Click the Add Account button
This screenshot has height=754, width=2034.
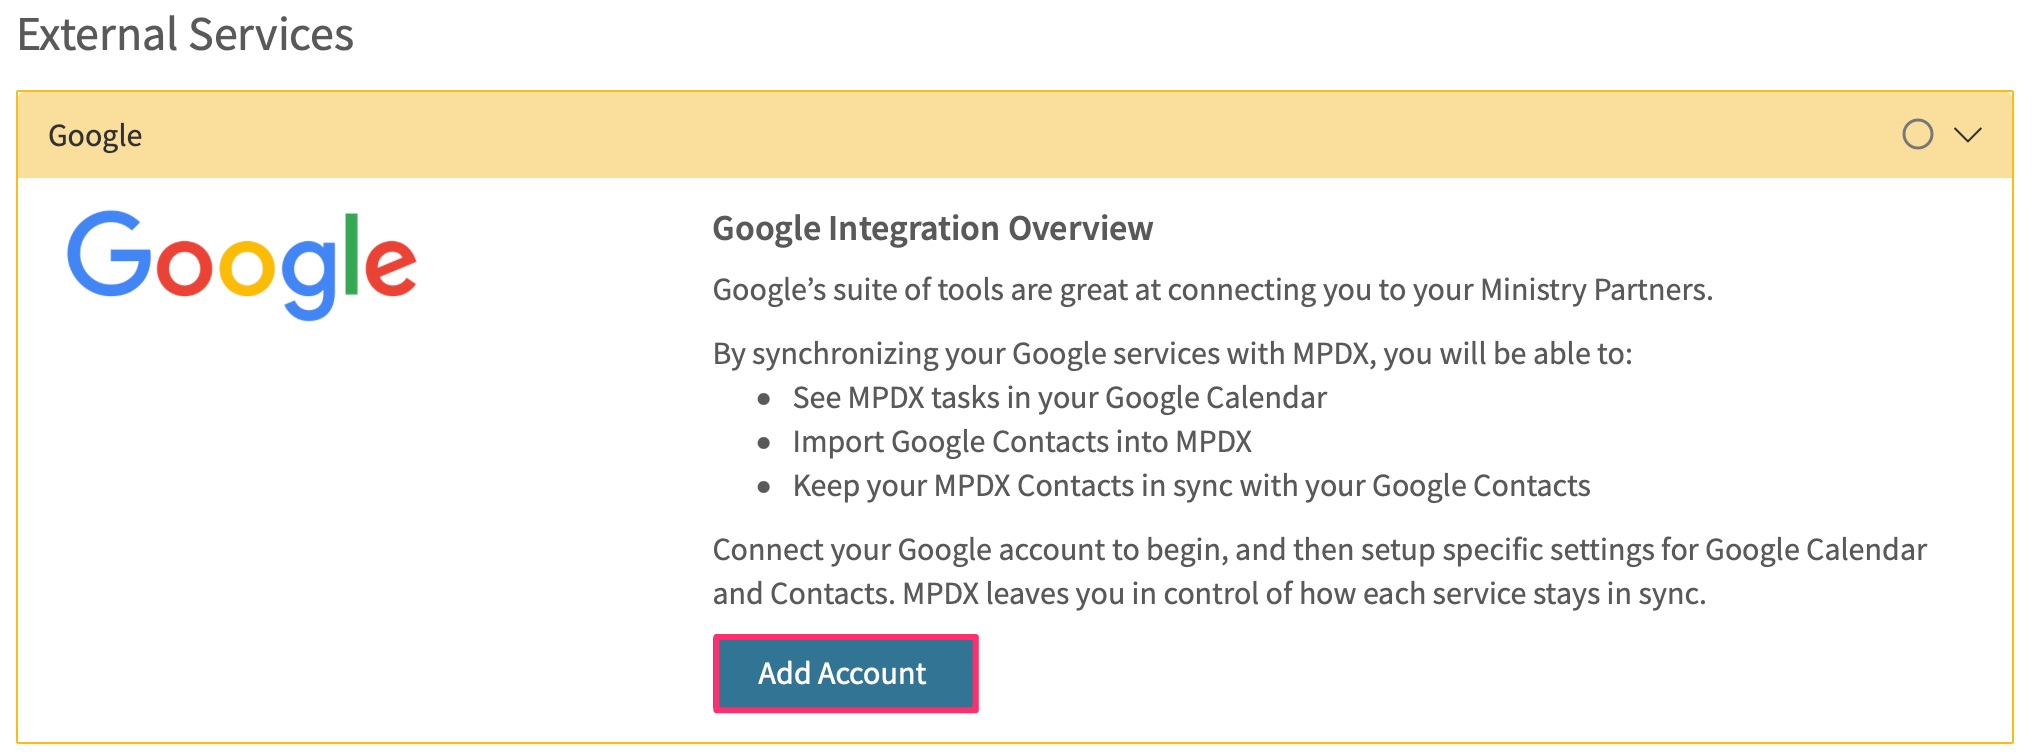click(845, 673)
